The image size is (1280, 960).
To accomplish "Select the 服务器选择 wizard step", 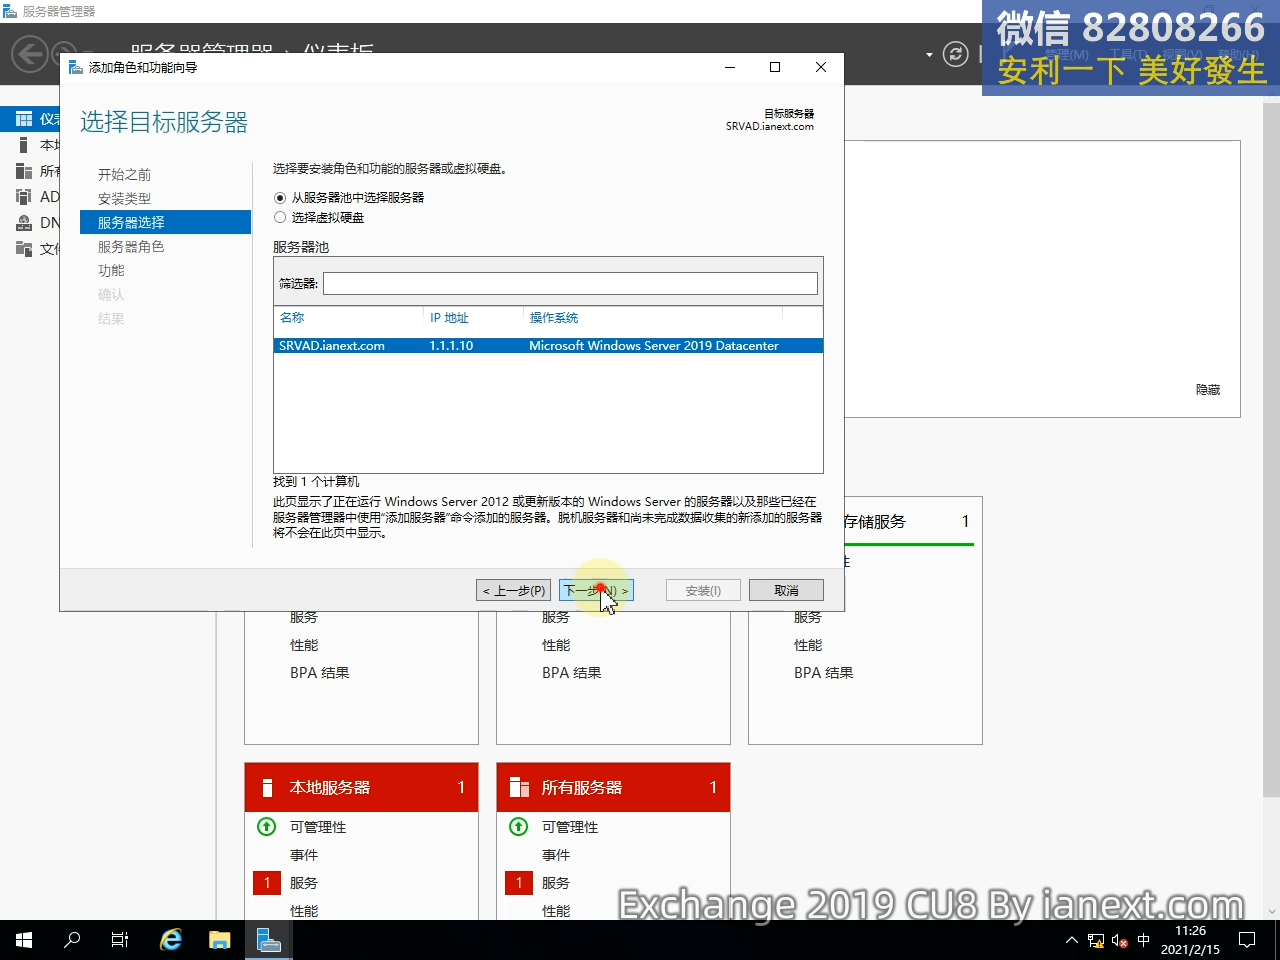I will pos(165,222).
